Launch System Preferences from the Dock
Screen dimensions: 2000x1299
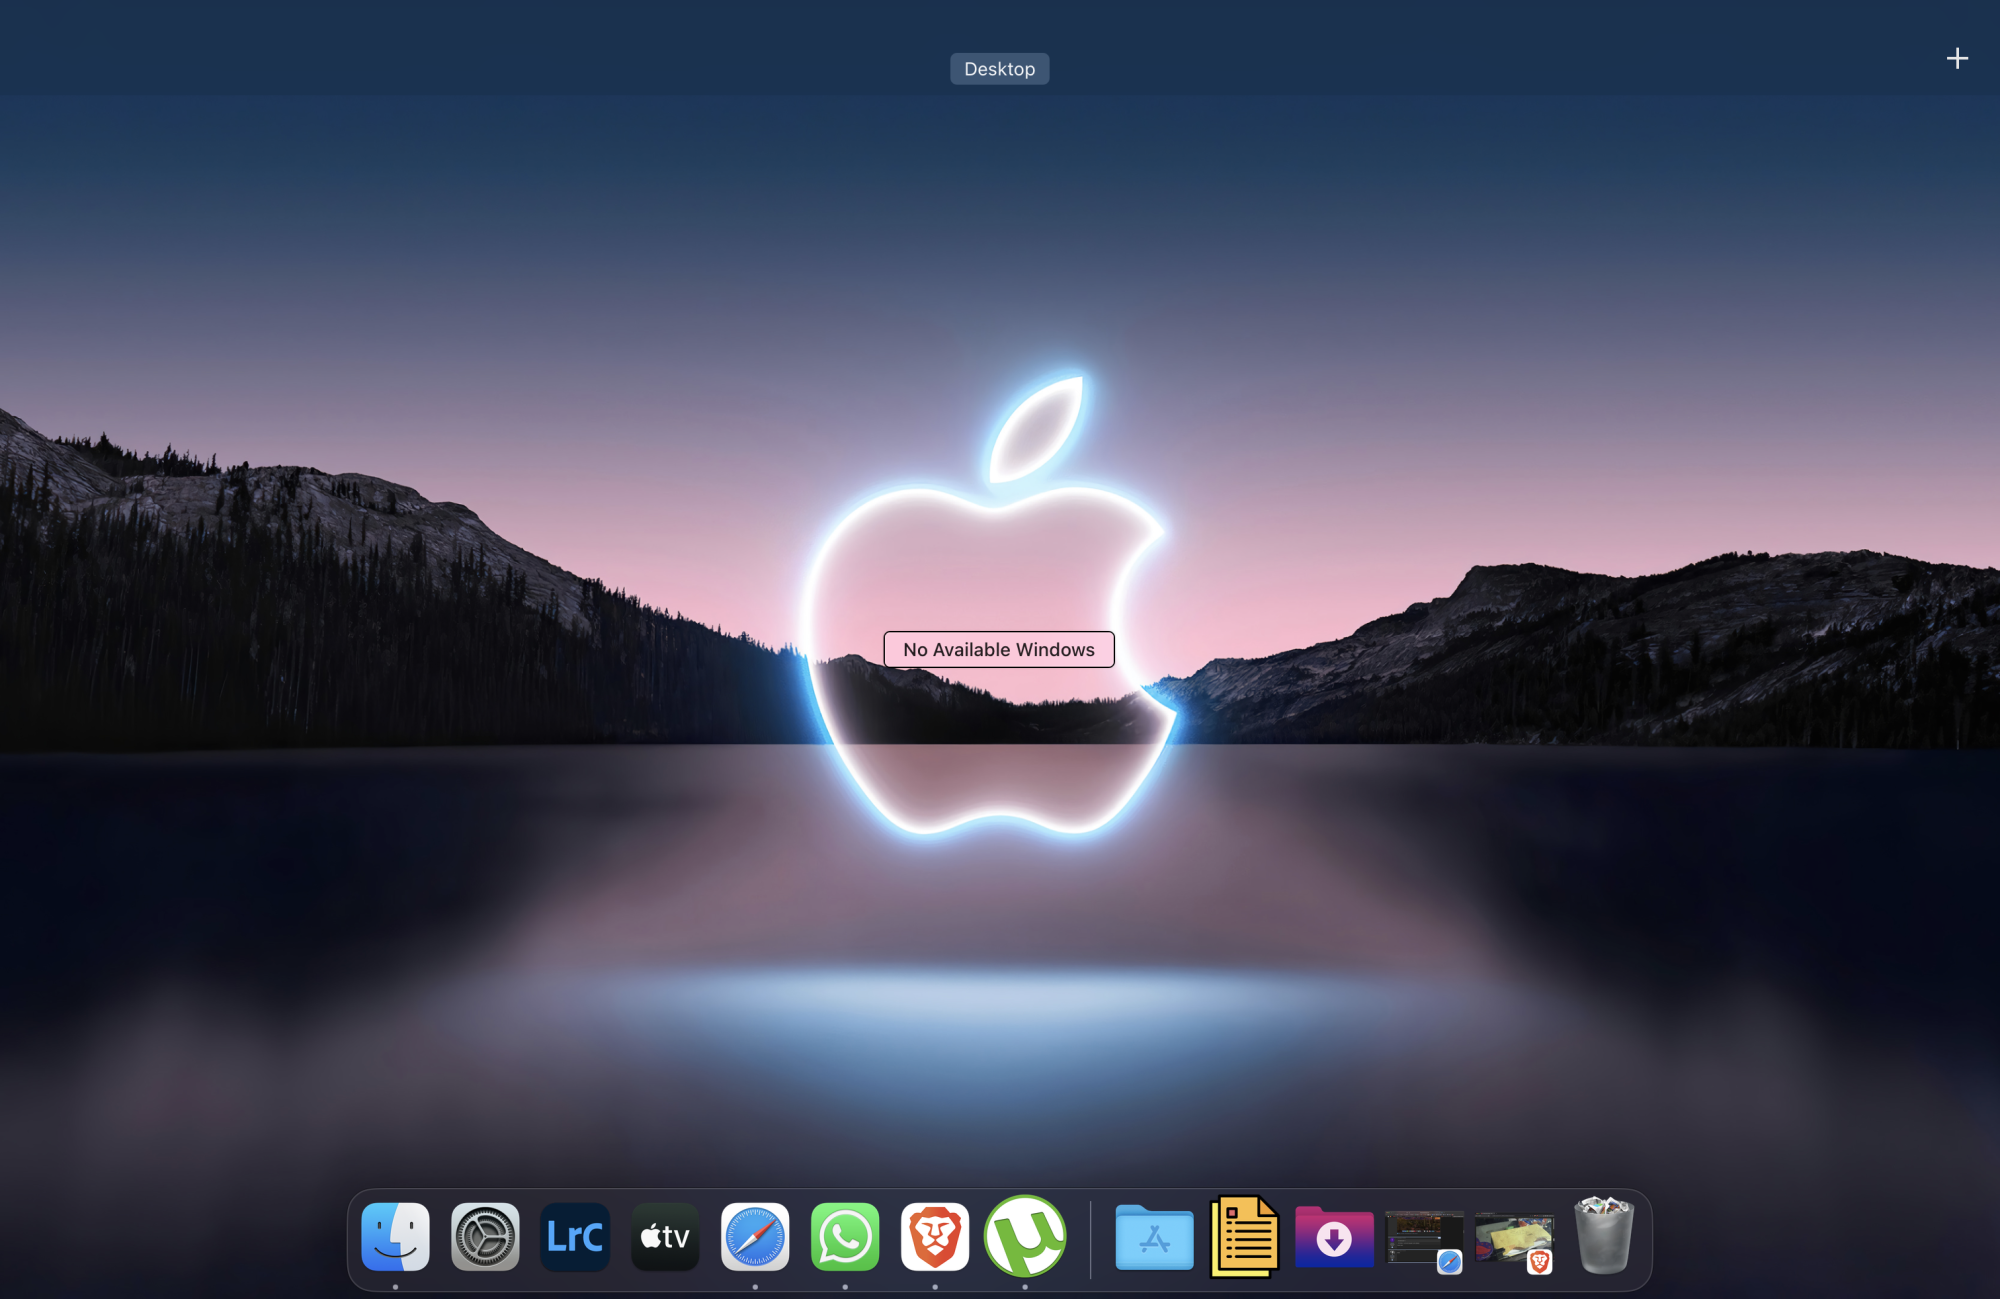pos(485,1237)
